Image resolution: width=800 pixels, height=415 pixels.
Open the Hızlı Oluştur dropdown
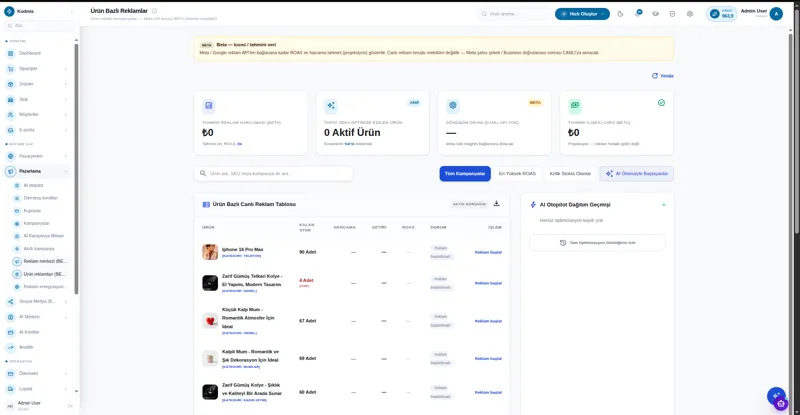click(x=582, y=14)
